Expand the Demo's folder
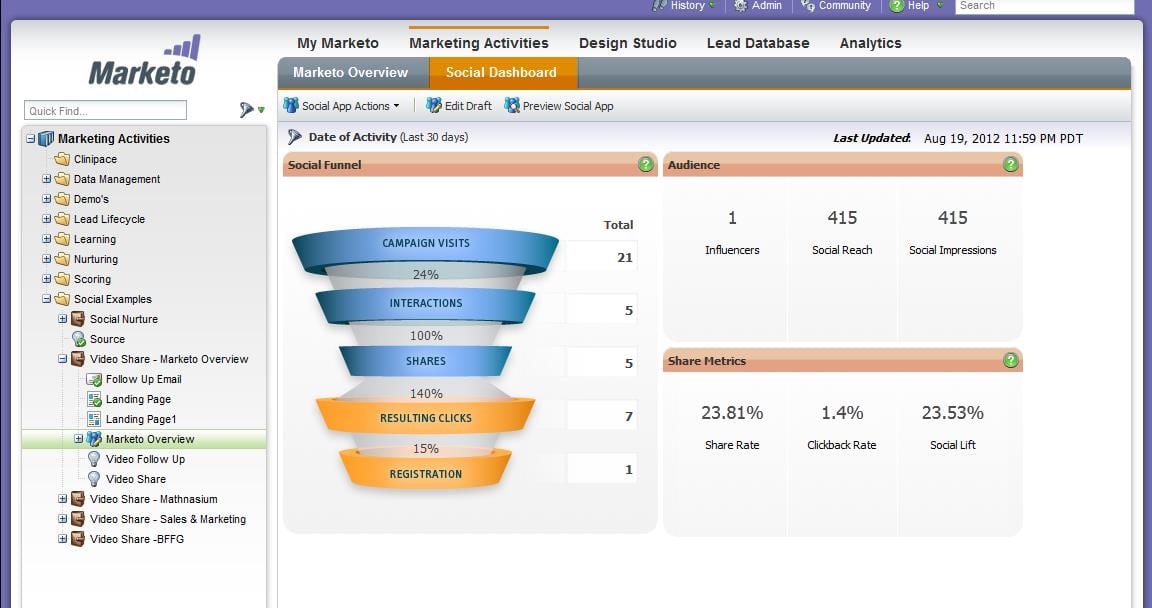Screen dimensions: 1152x608 point(46,199)
